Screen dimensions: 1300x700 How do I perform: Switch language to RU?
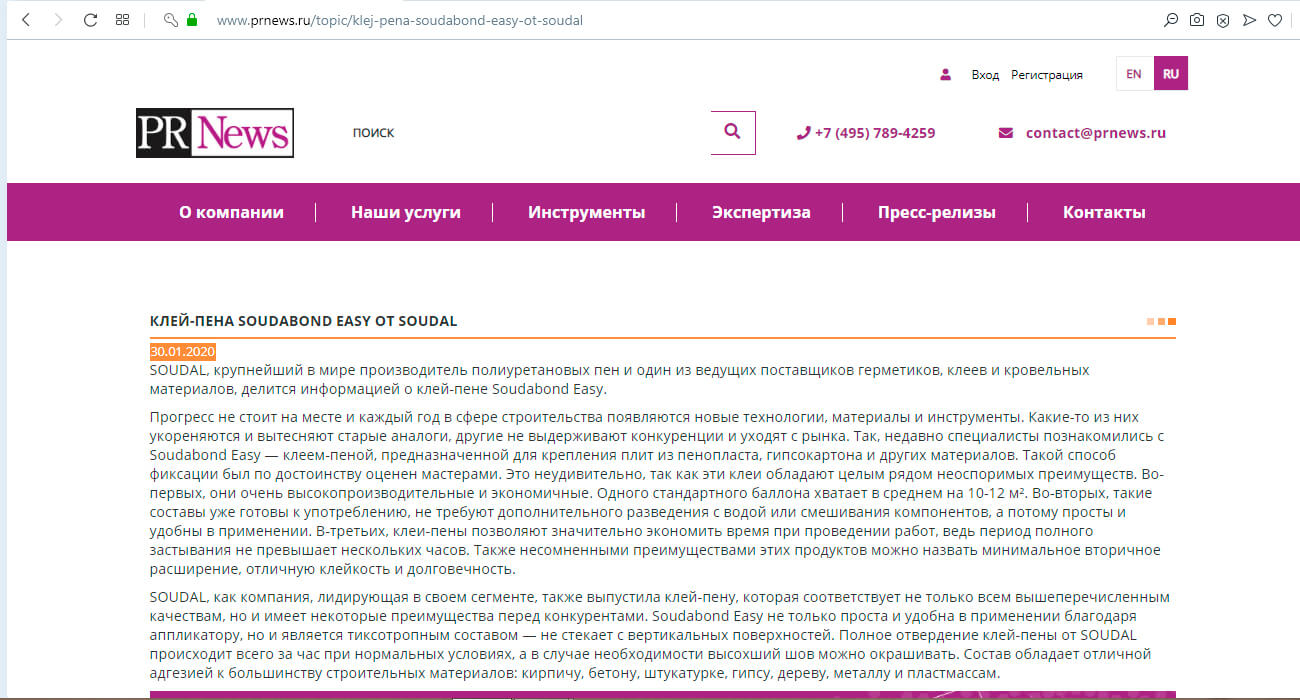click(1171, 74)
